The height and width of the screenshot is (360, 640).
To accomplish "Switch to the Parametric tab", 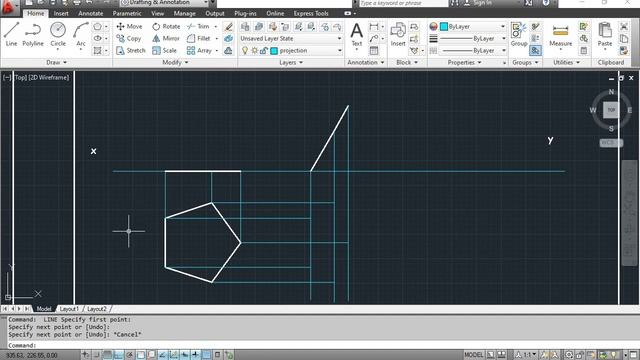I will (127, 13).
